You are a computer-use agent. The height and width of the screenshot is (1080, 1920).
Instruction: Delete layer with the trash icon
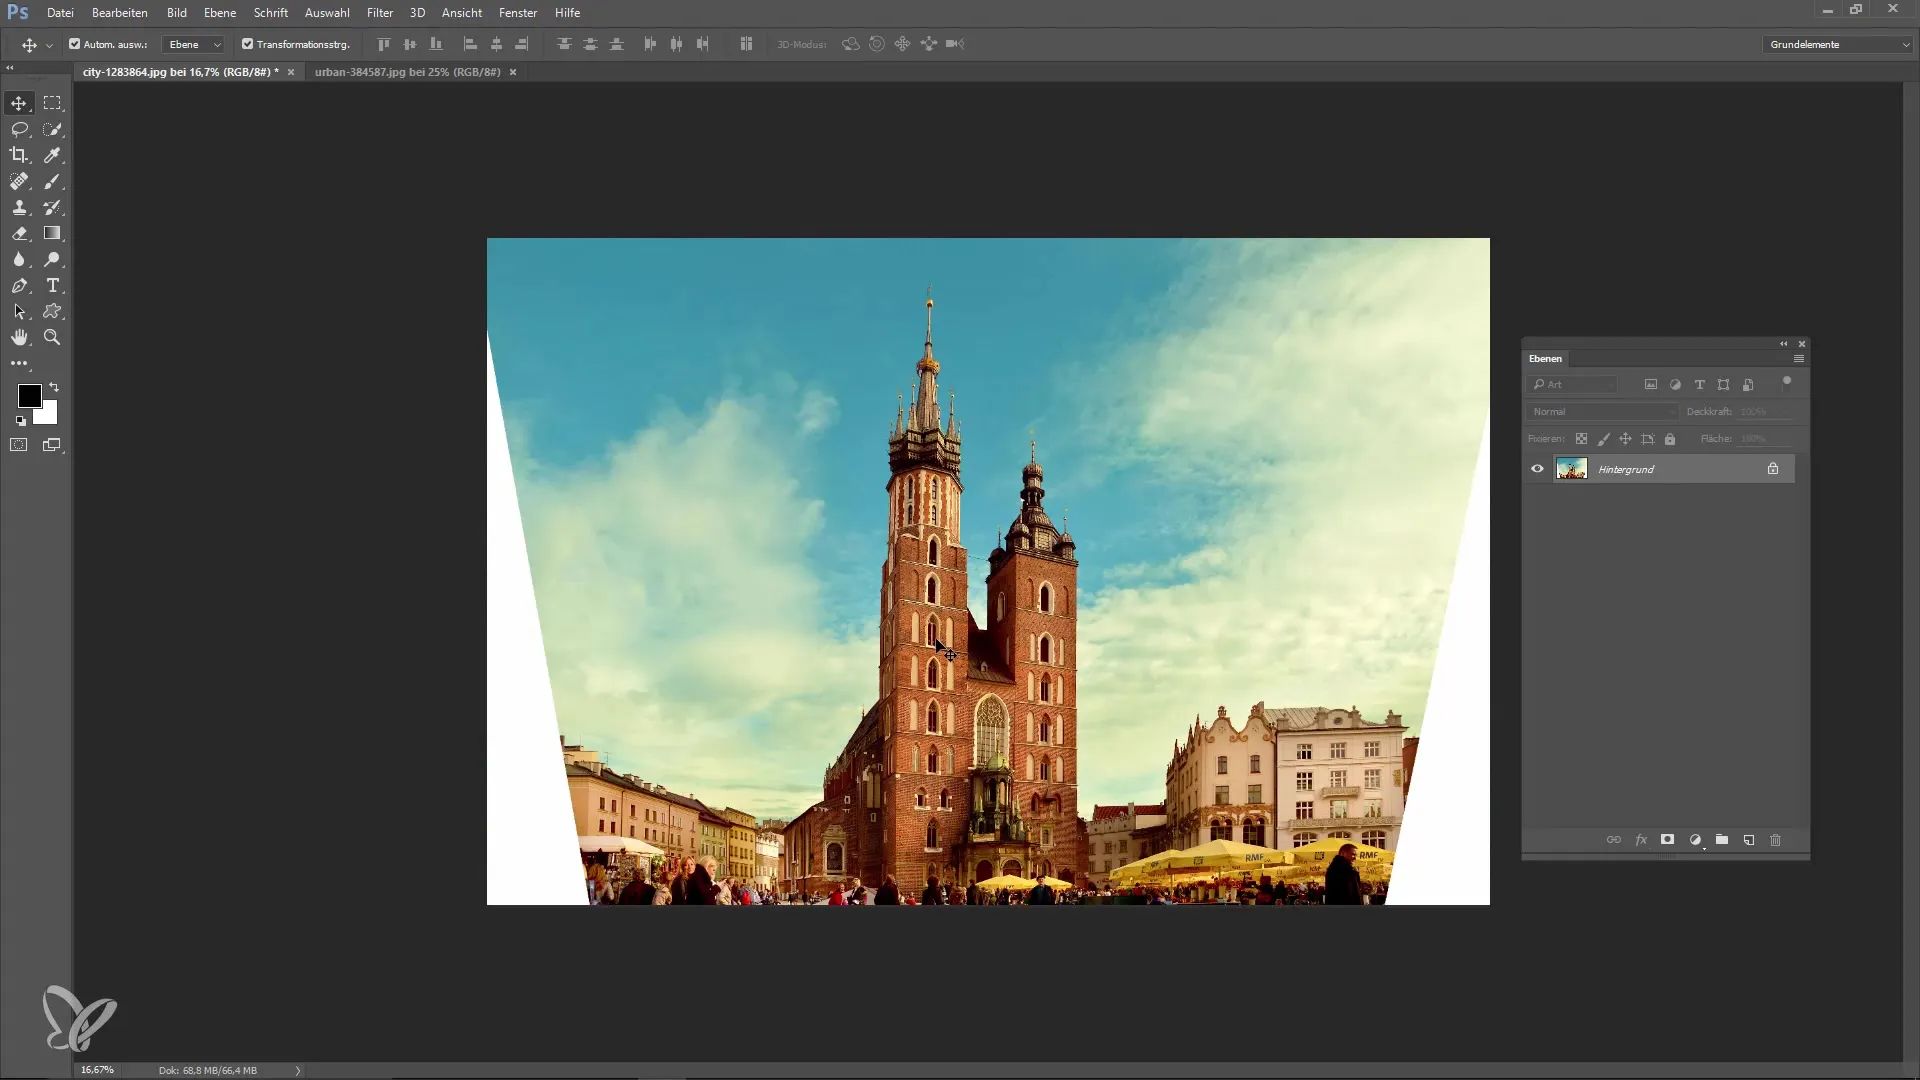[1776, 840]
